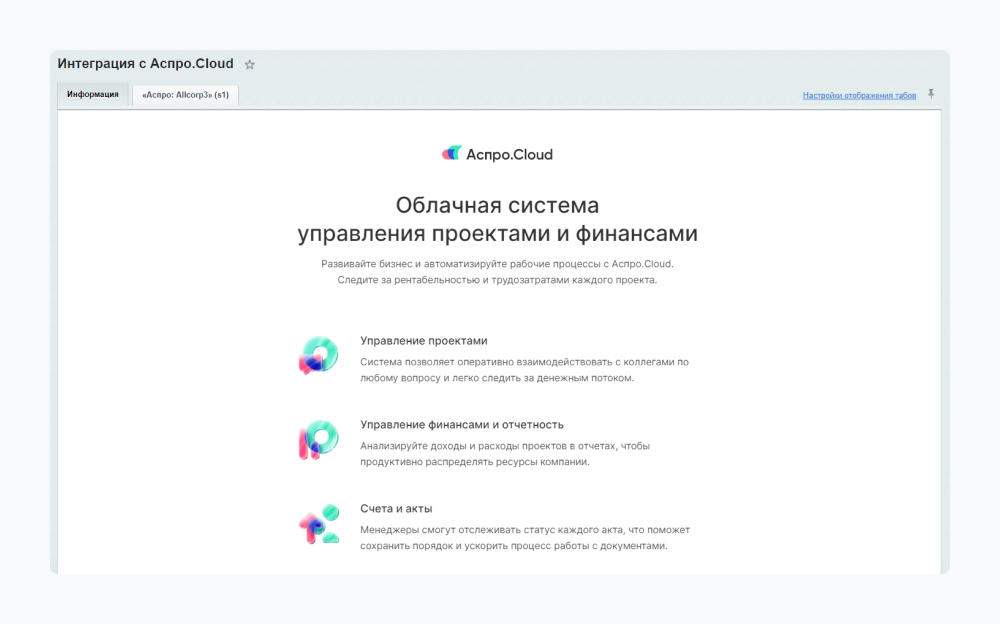The image size is (1000, 624).
Task: Click the heading Облачная система управления проектами
Action: click(x=498, y=218)
